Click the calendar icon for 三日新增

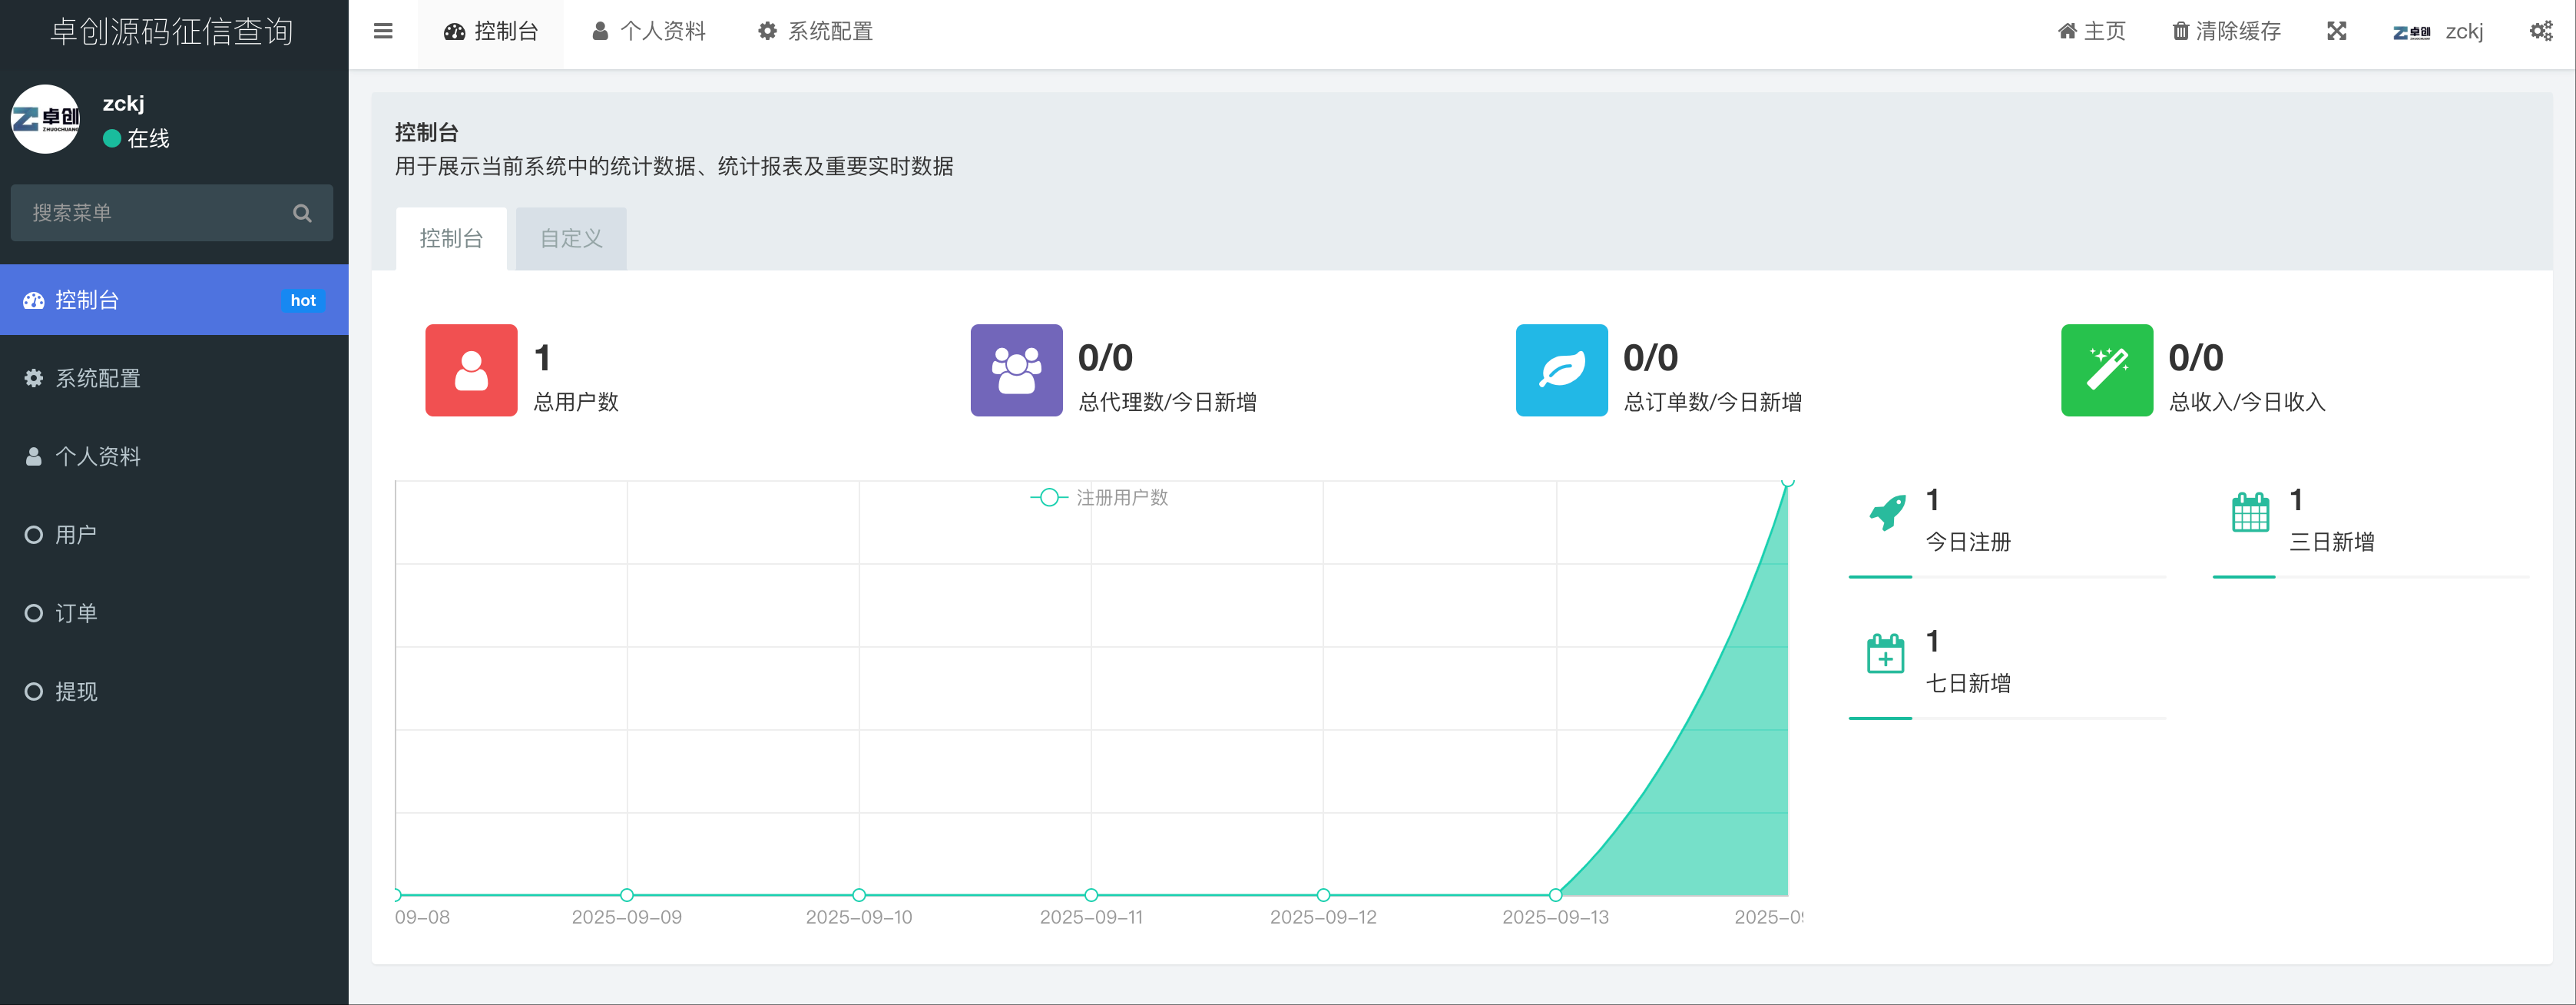2250,513
